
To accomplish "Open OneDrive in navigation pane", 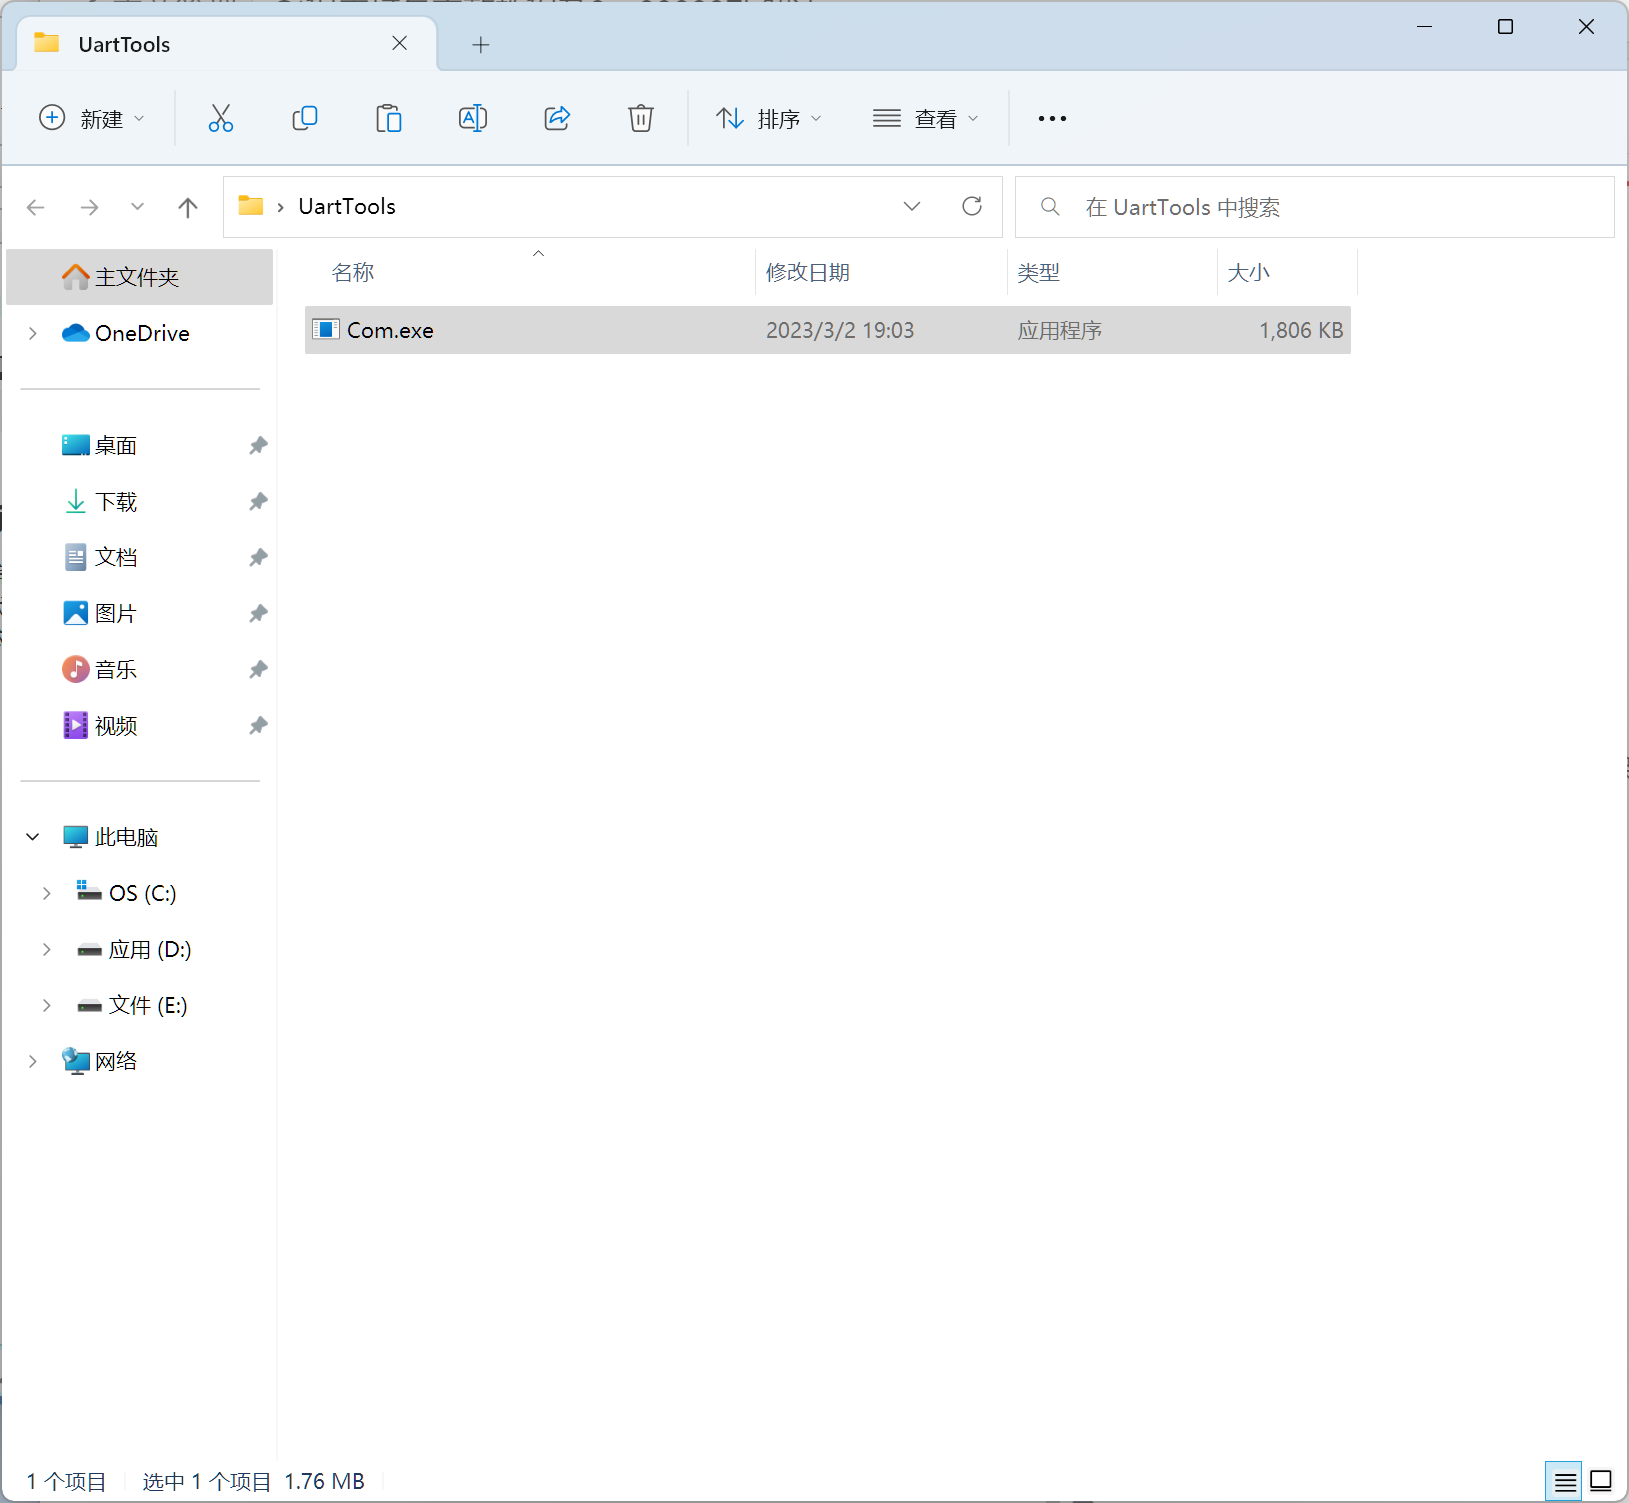I will (x=140, y=333).
